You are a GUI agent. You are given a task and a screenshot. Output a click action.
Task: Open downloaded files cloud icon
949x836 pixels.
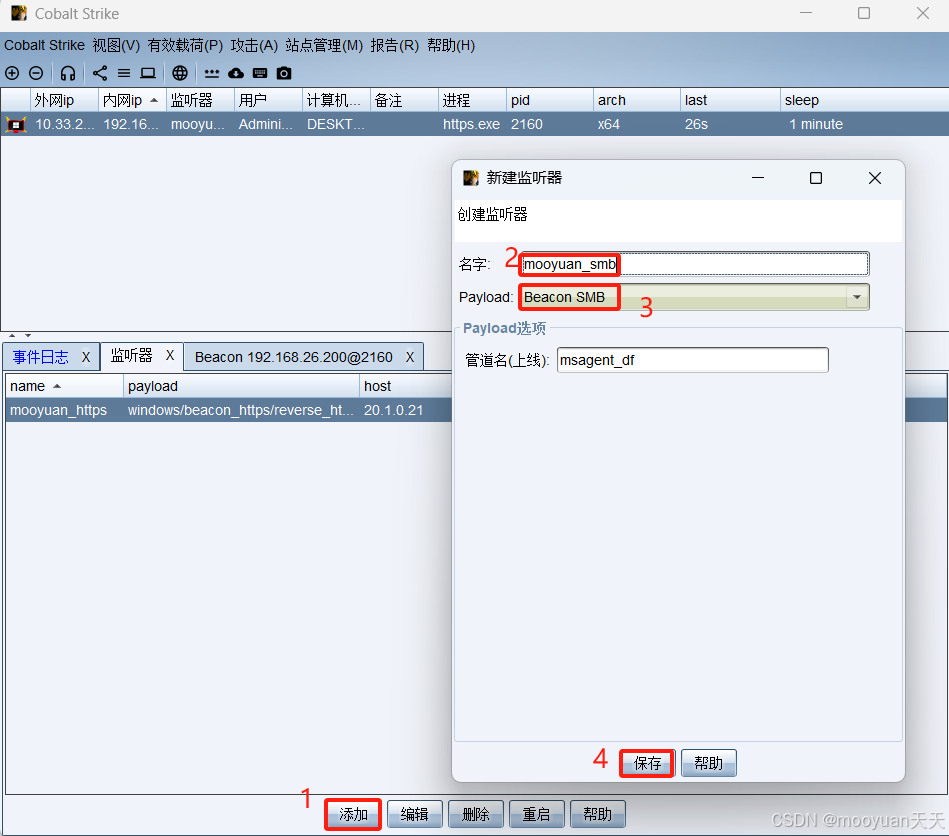point(236,73)
